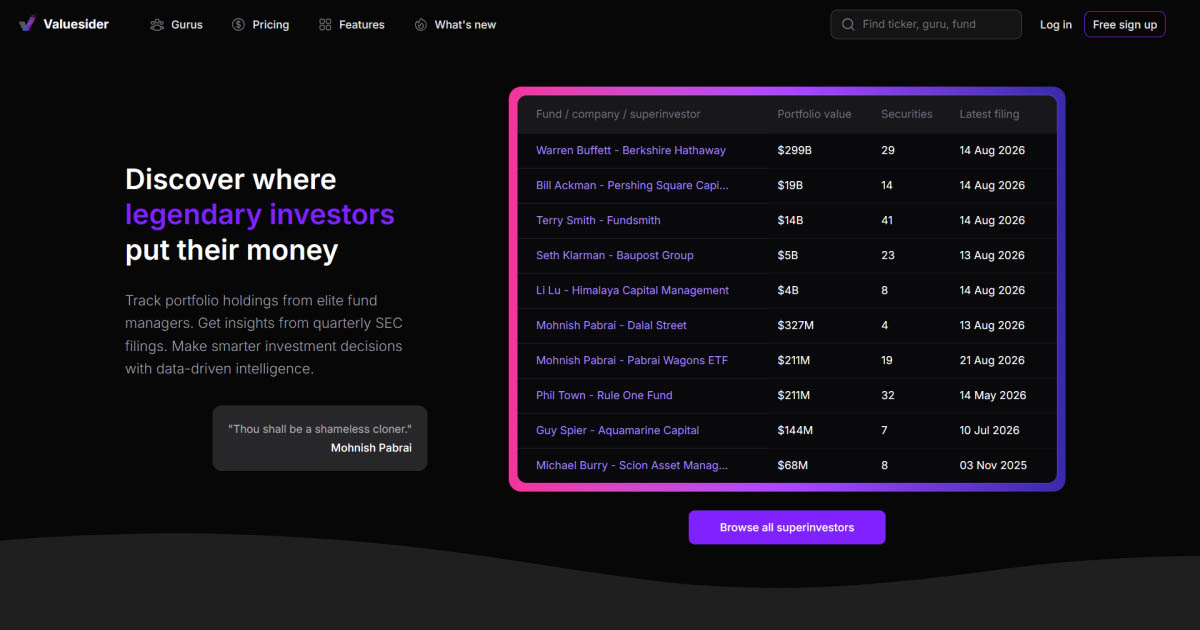This screenshot has height=630, width=1200.
Task: Click the "legendary investors" purple heading
Action: (x=260, y=214)
